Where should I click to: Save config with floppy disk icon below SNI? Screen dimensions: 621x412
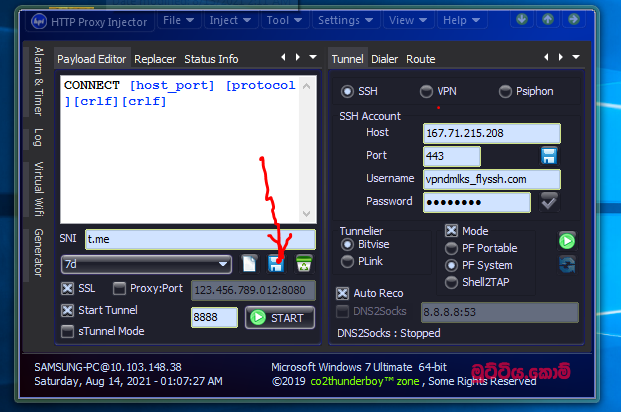coord(276,264)
